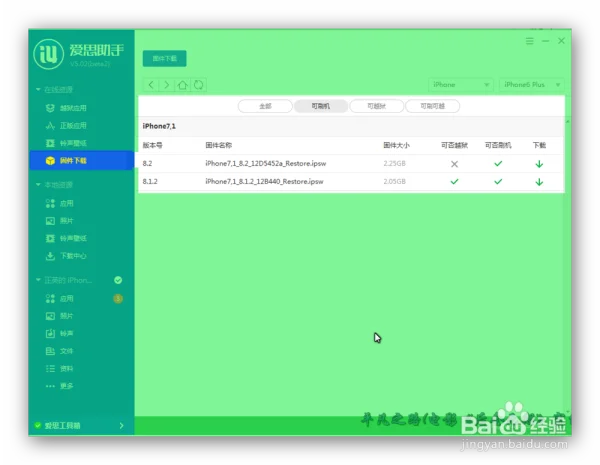Select iPhone7,1_8.1.2_12B440_Restore.ipsw file name
Viewport: 600px width, 465px height.
coord(264,181)
